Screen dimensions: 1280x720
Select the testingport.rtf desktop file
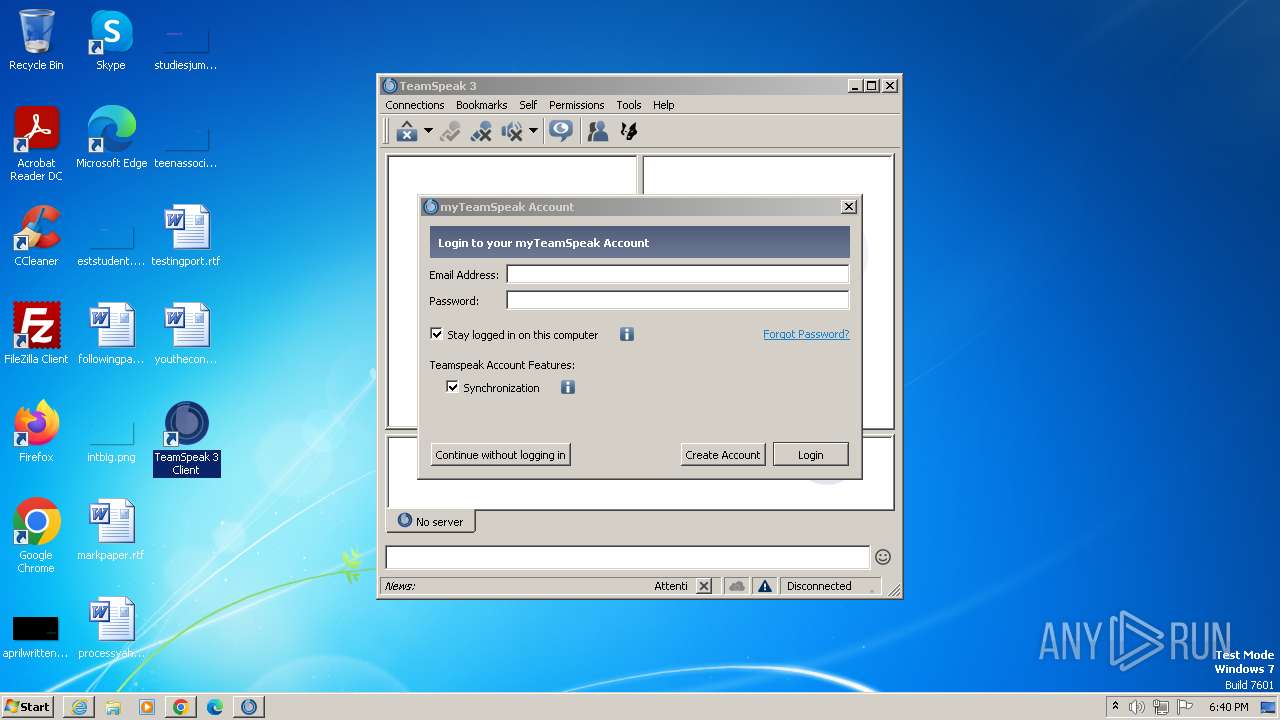(186, 236)
